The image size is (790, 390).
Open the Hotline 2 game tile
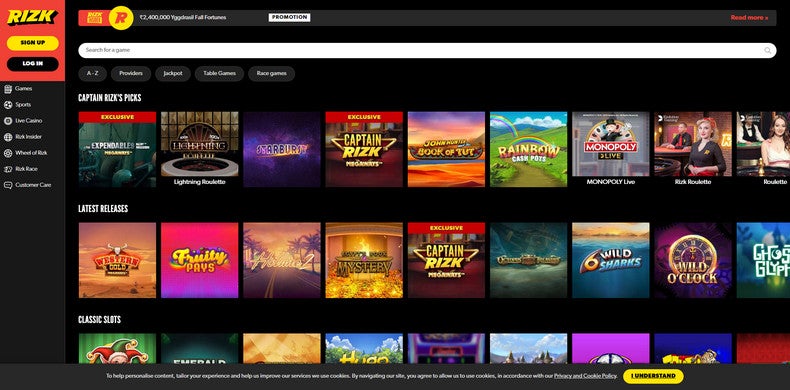click(282, 261)
